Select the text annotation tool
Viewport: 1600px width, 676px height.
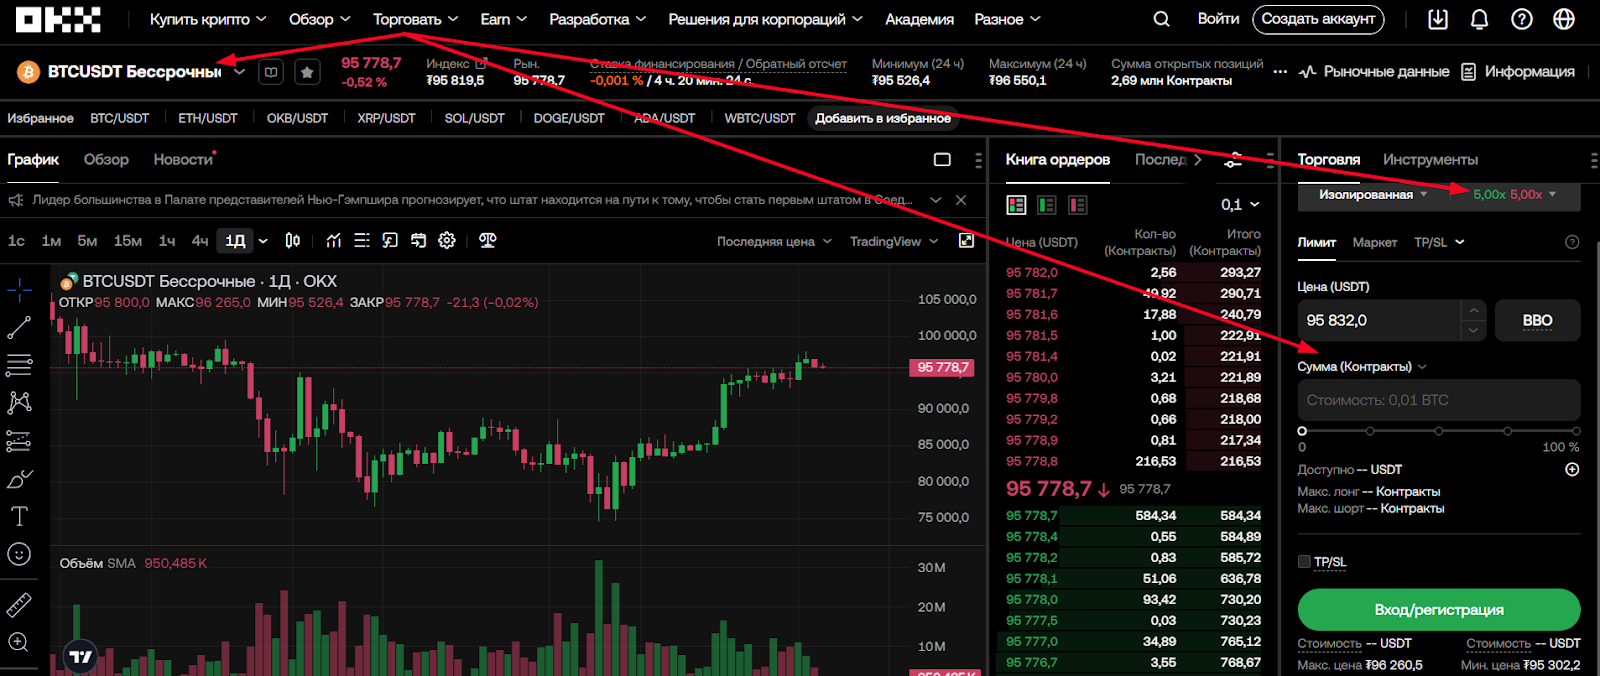[x=19, y=516]
